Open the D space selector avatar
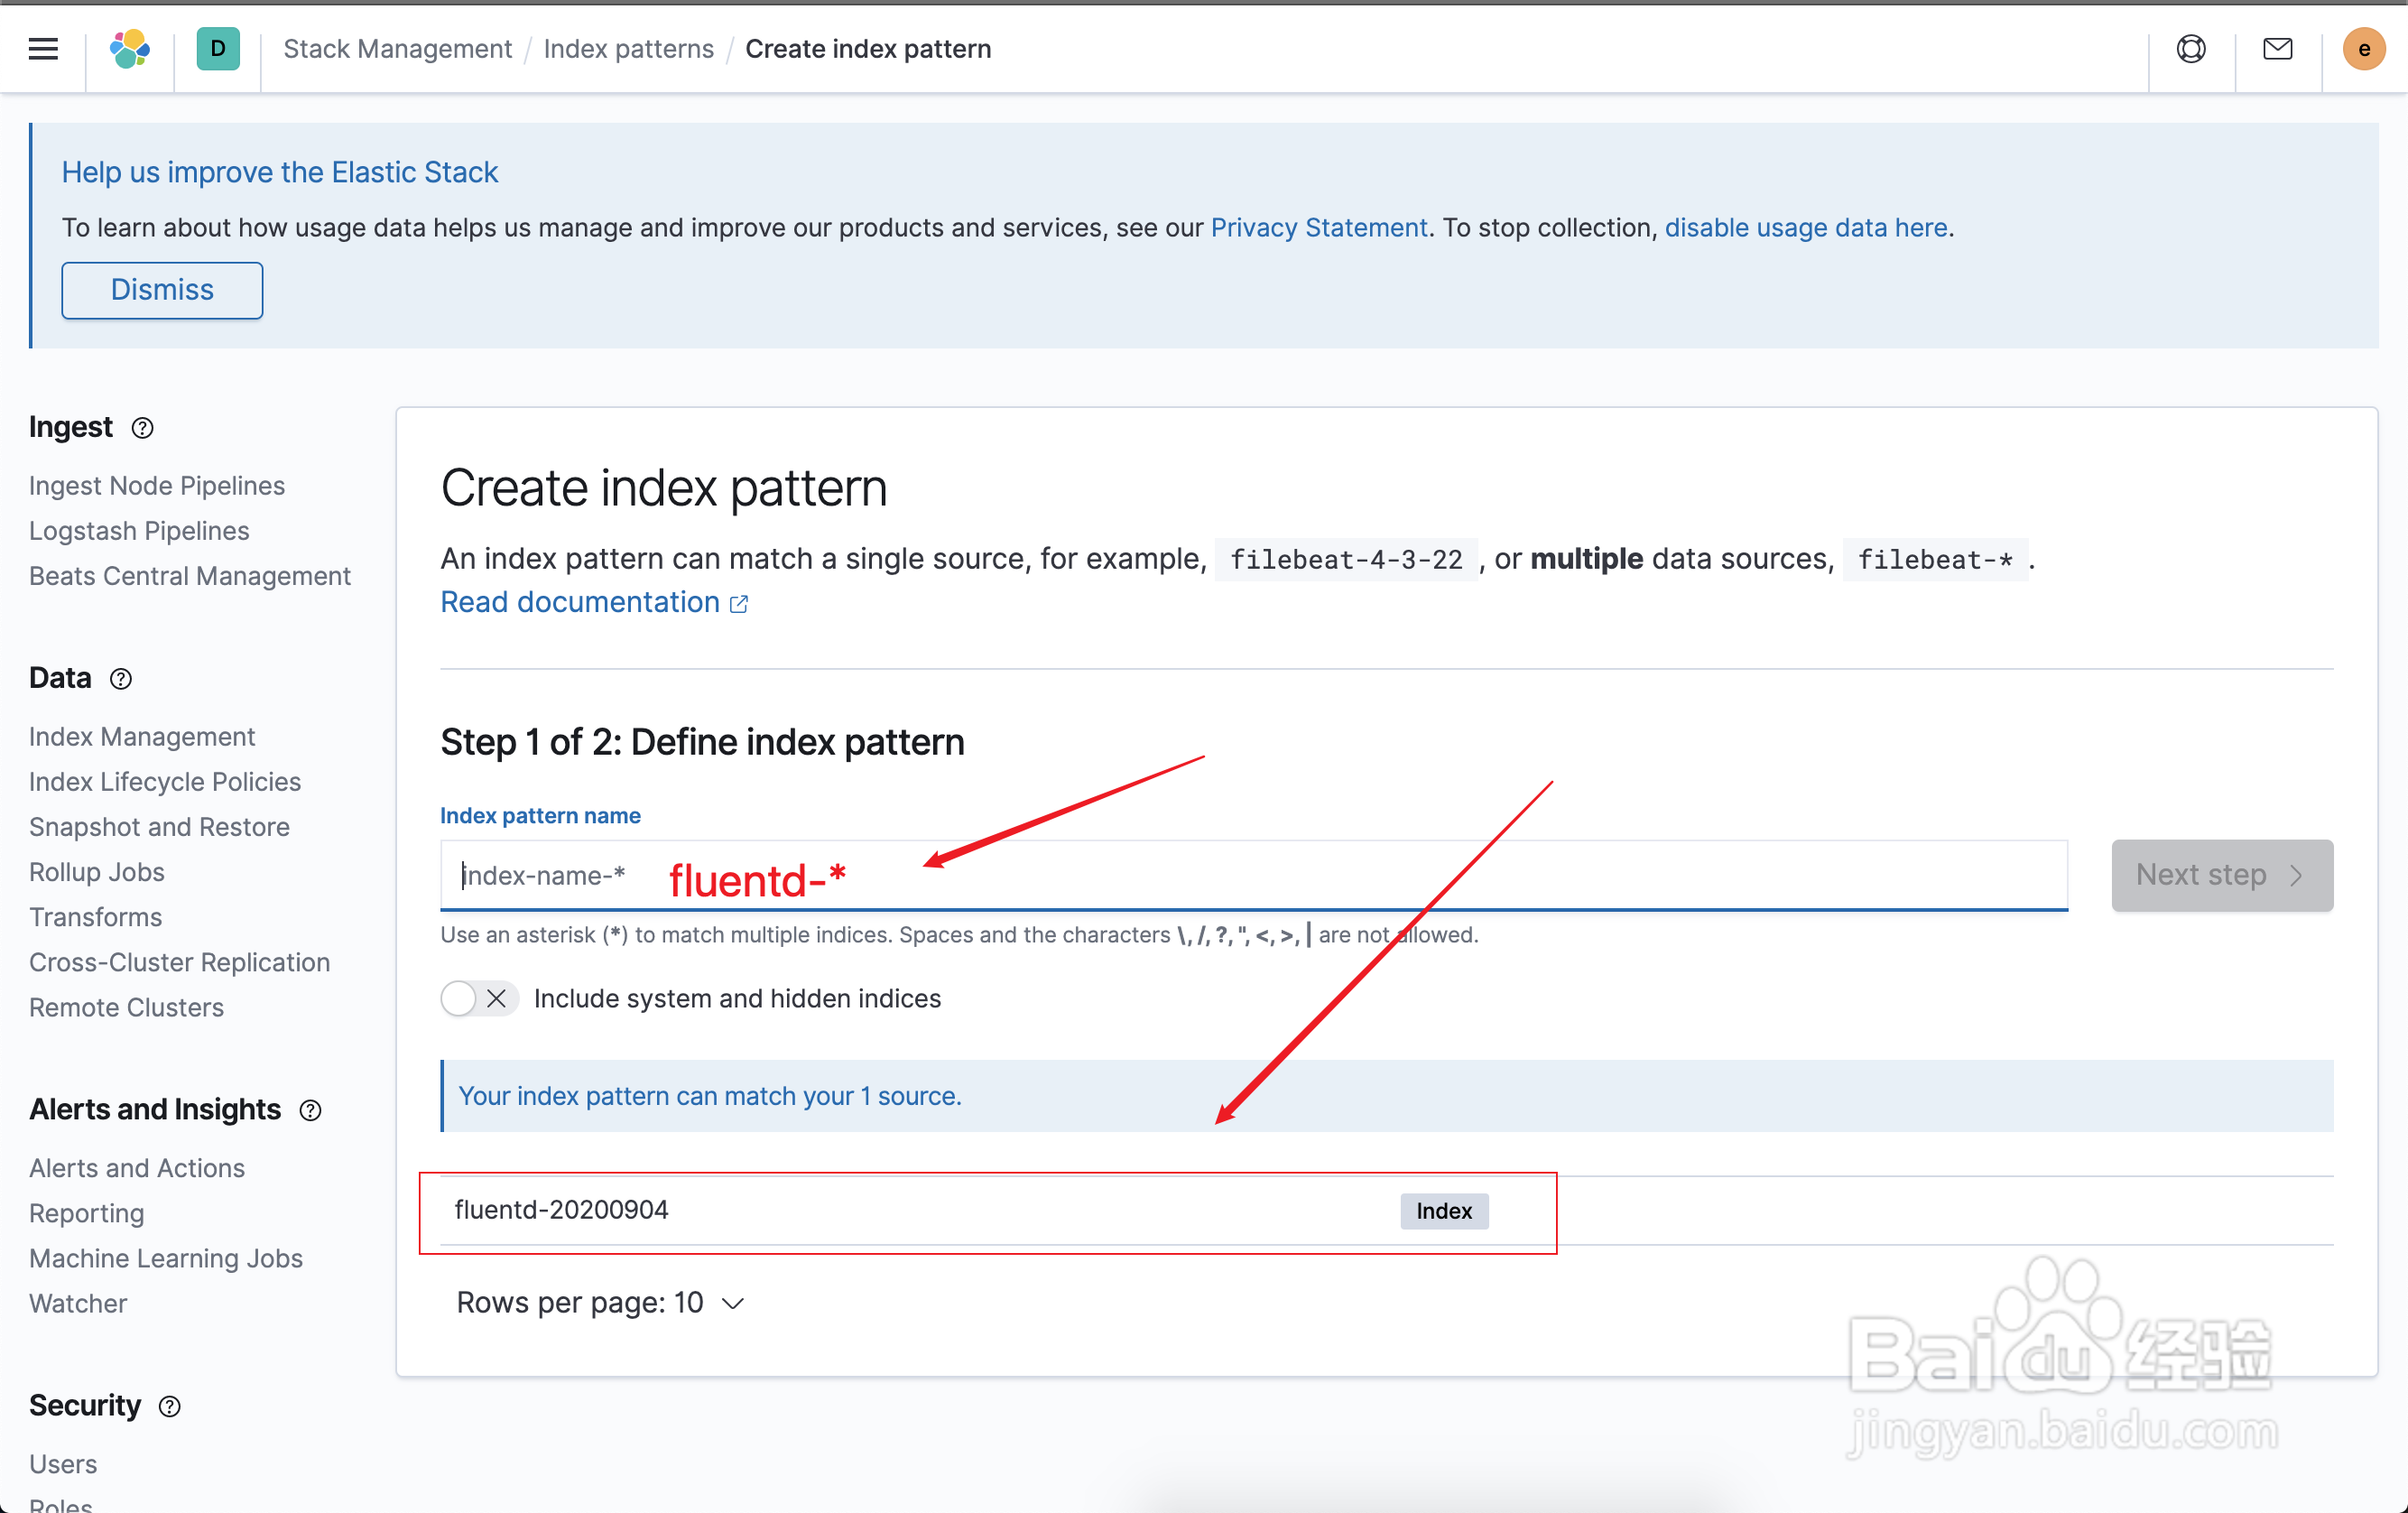2408x1513 pixels. [218, 49]
